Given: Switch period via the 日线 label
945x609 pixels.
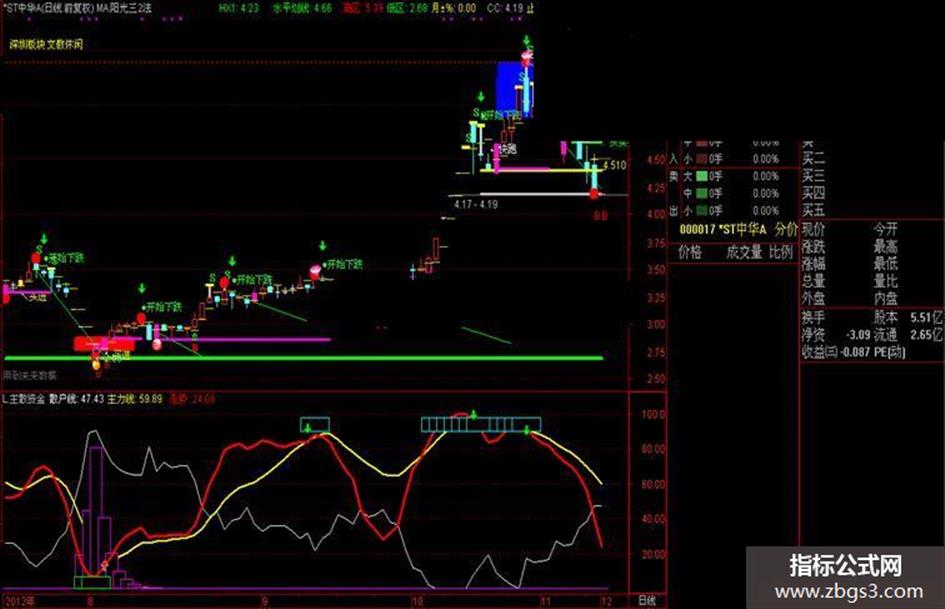Looking at the screenshot, I should pos(647,601).
